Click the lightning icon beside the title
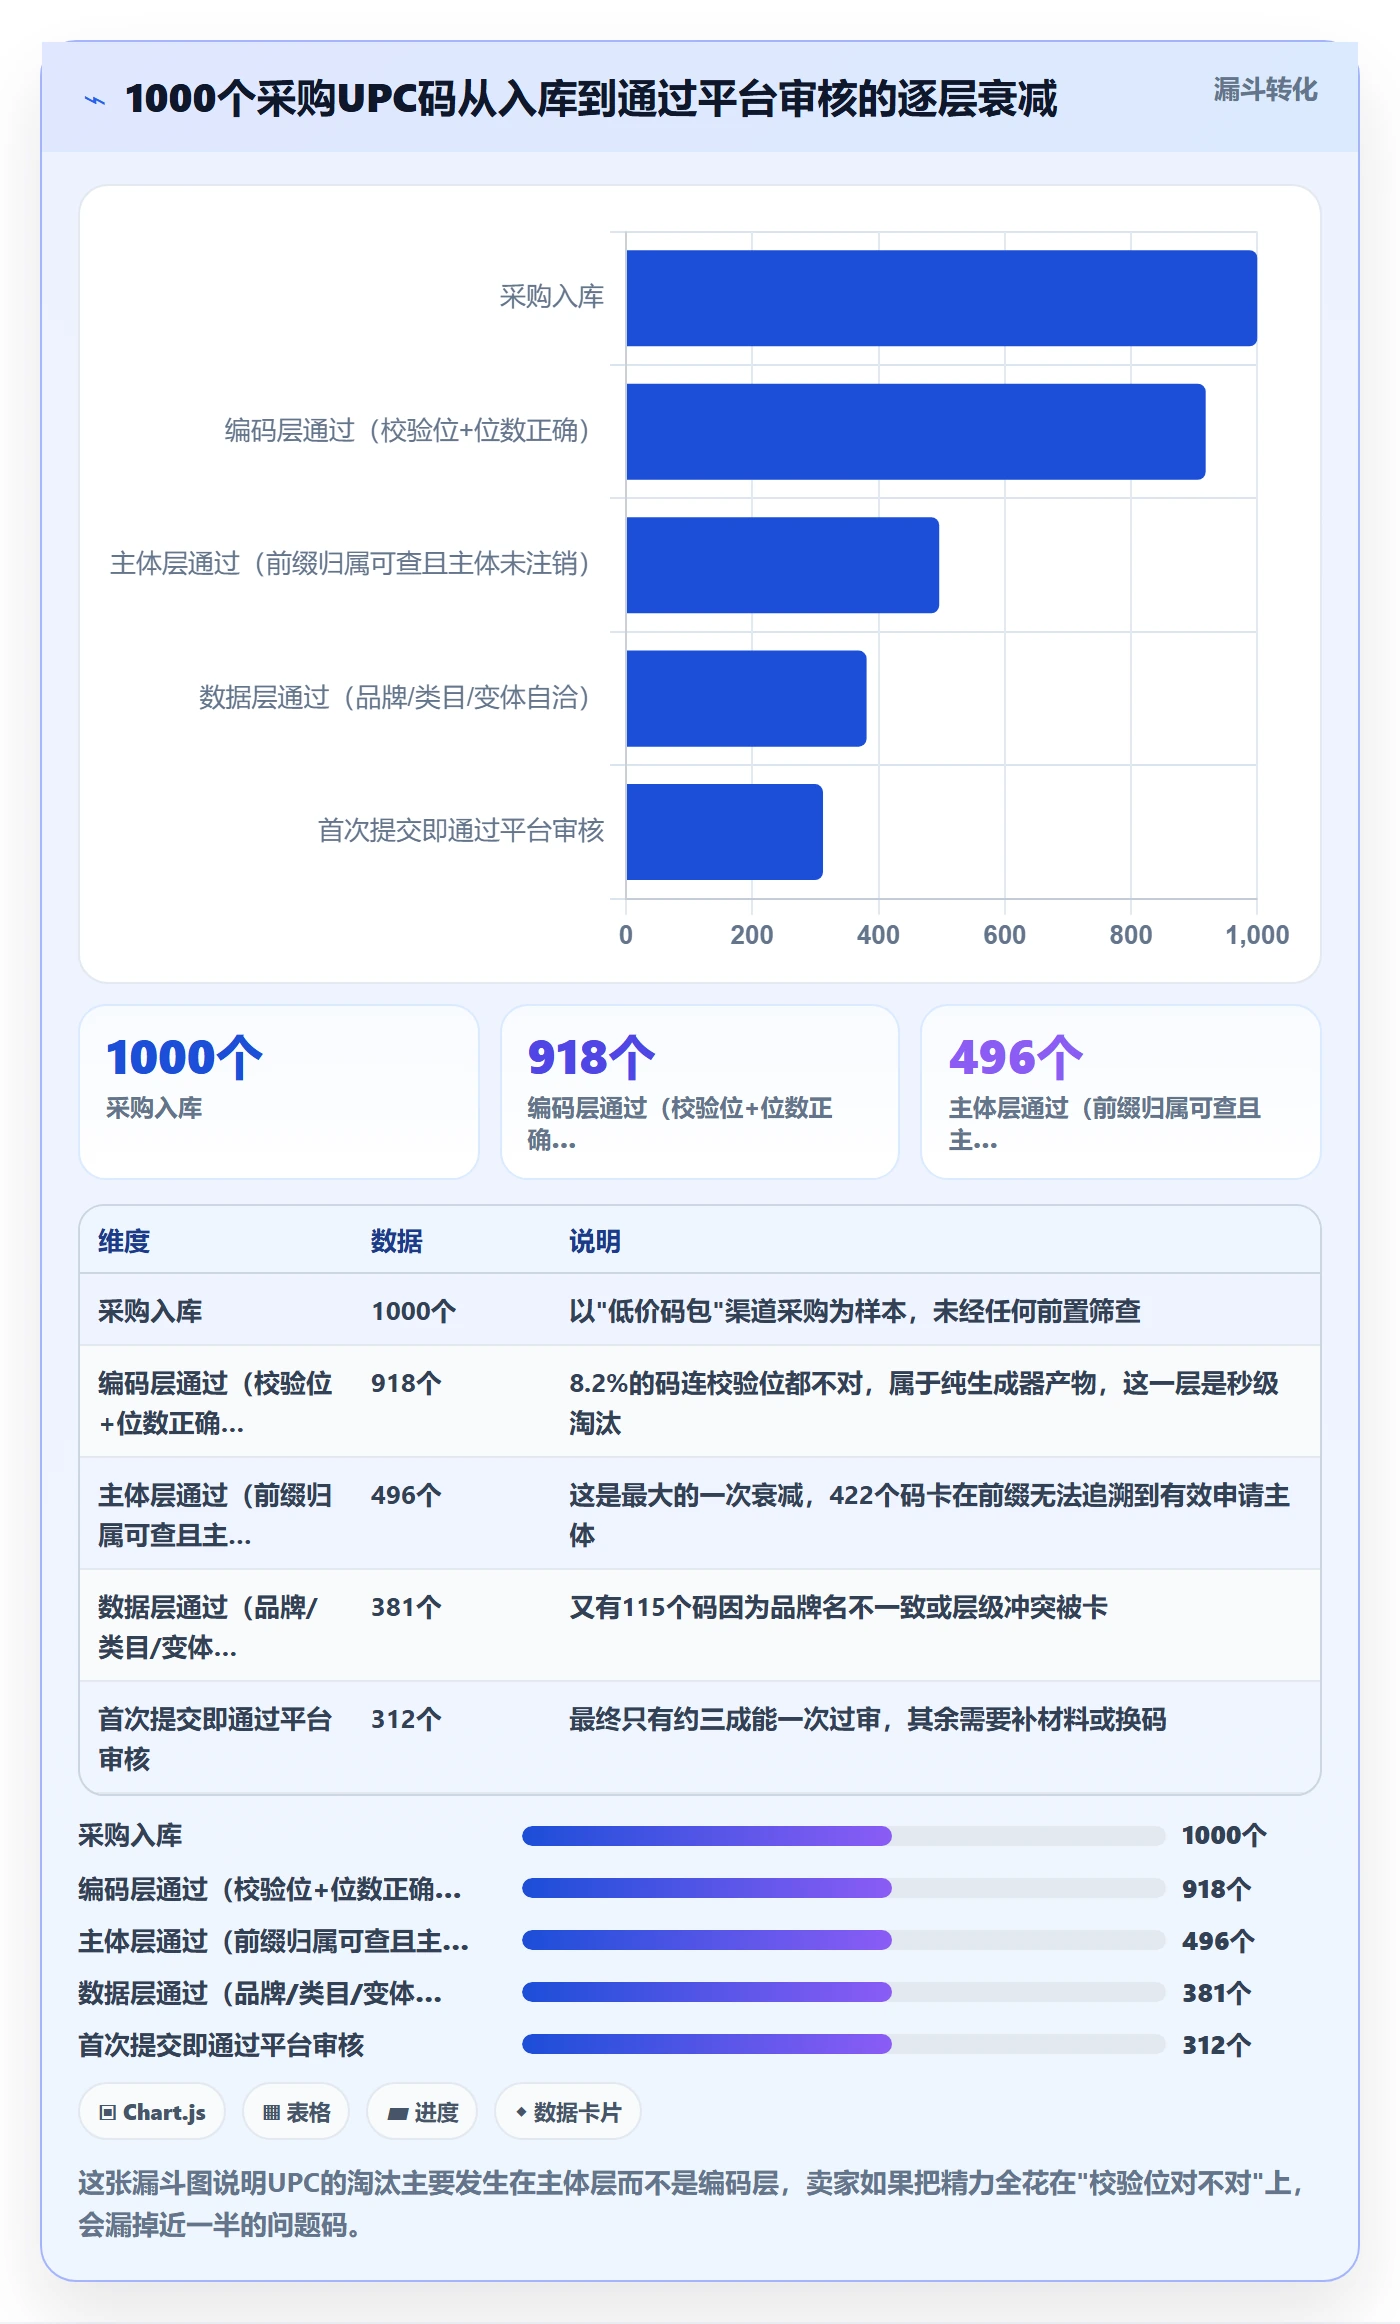 click(95, 100)
